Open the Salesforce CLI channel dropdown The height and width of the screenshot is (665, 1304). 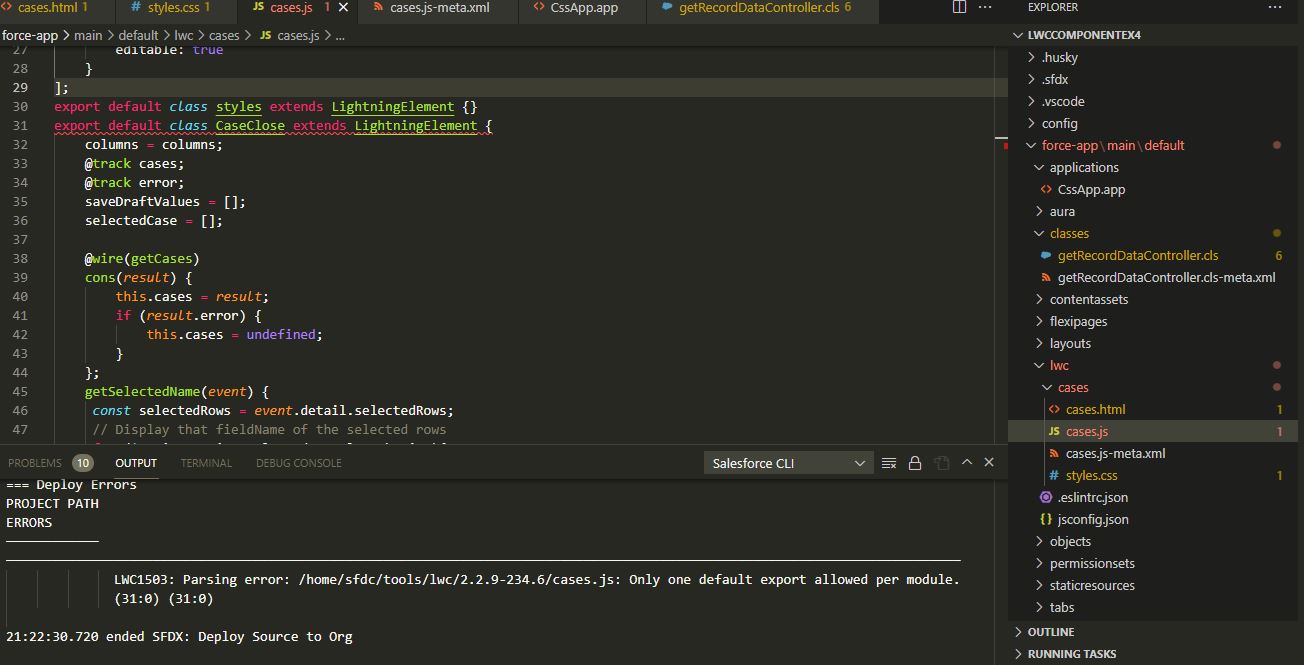[788, 462]
